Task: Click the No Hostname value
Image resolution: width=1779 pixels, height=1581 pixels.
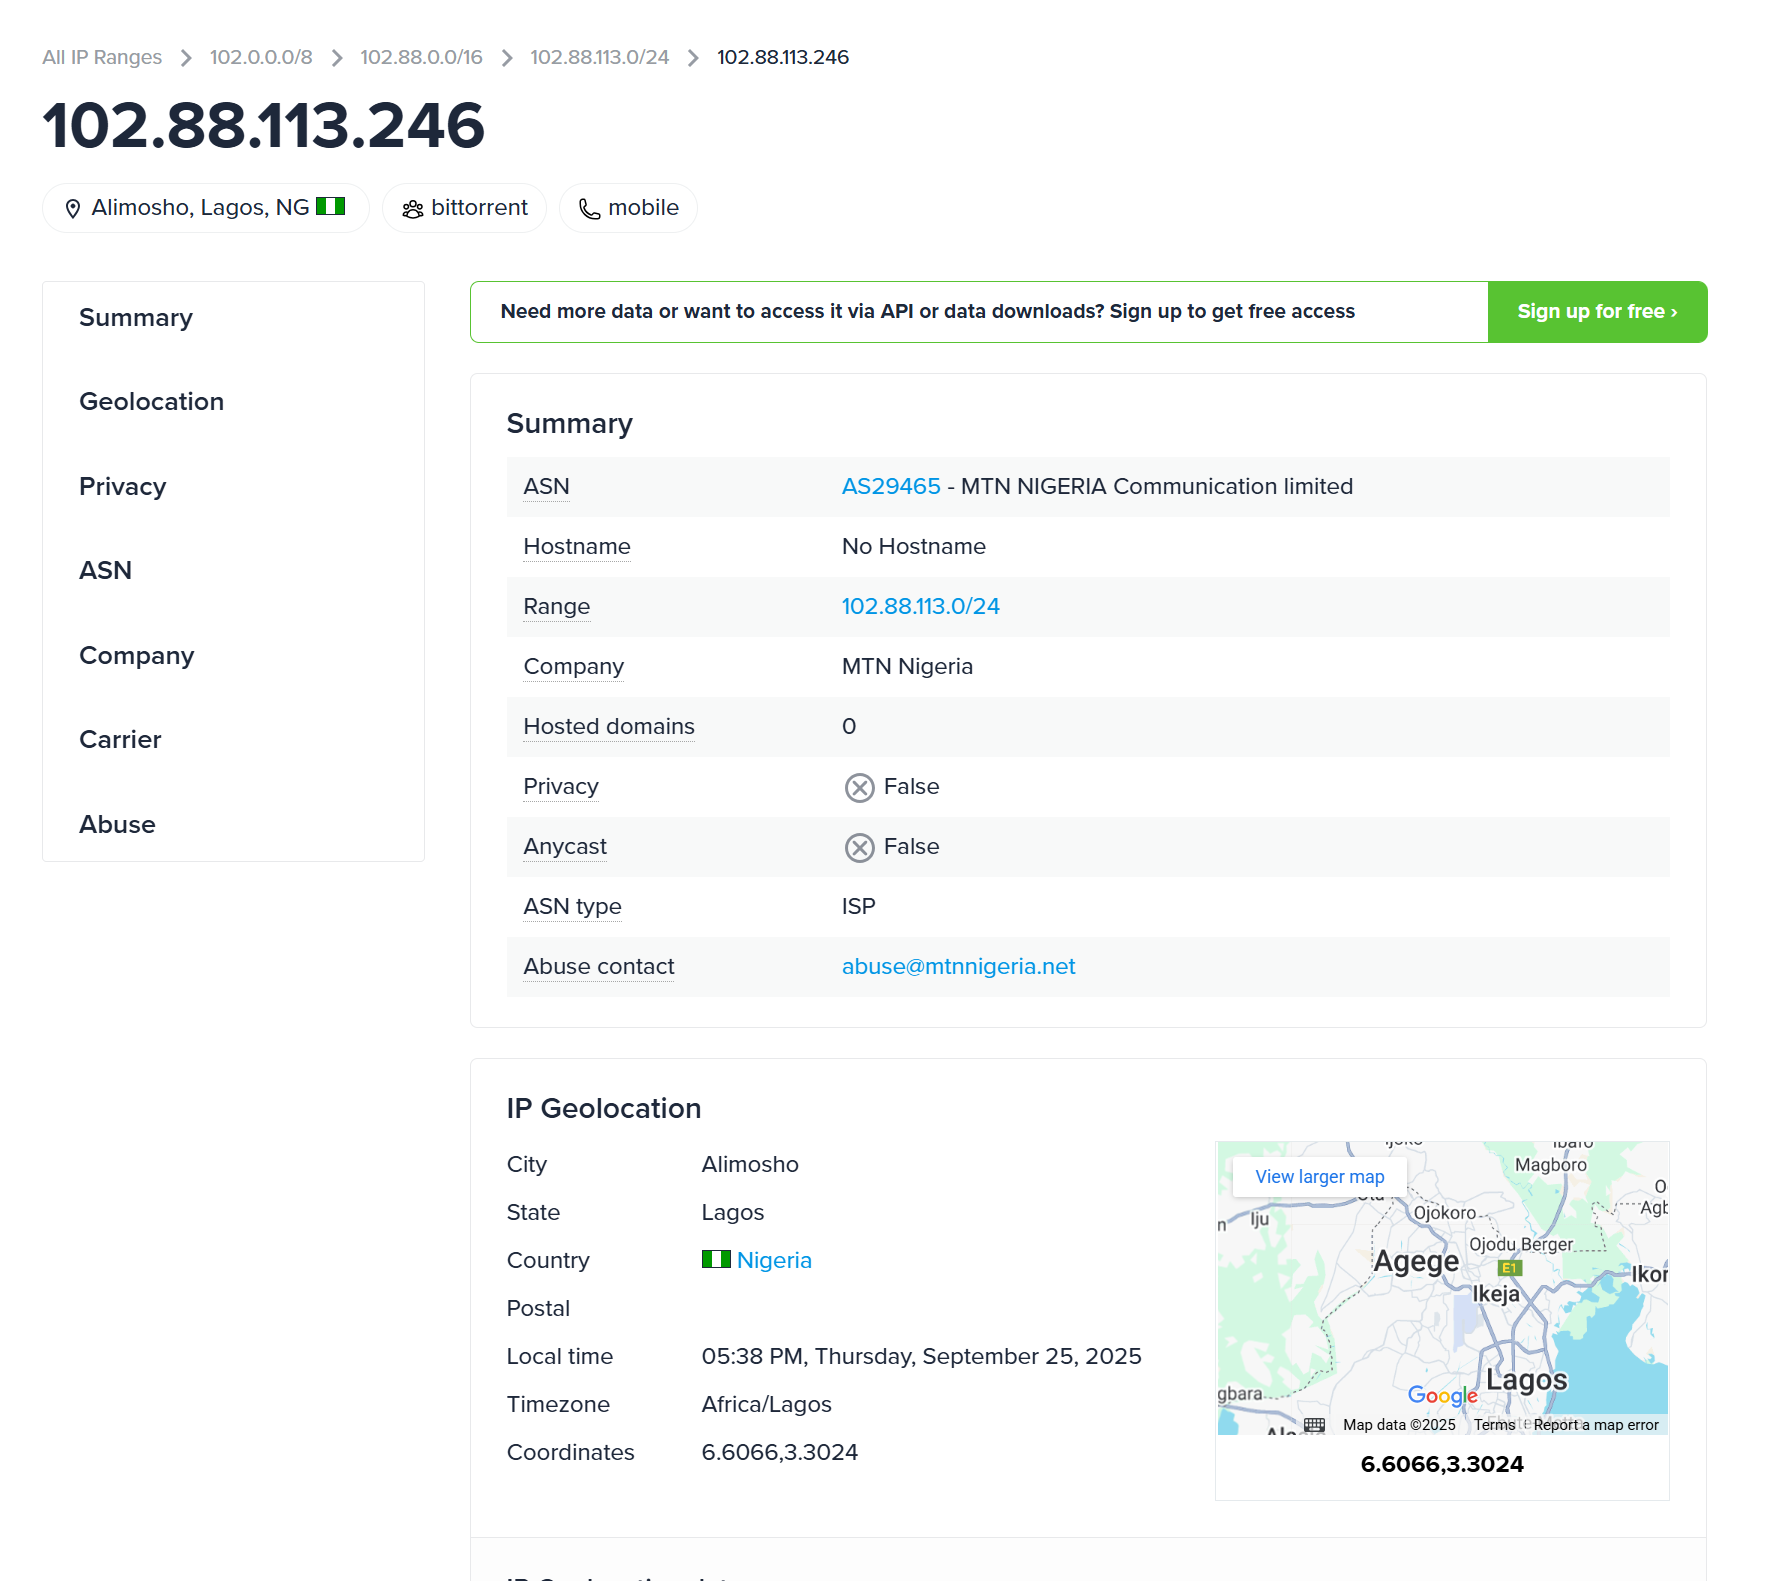Action: [914, 547]
